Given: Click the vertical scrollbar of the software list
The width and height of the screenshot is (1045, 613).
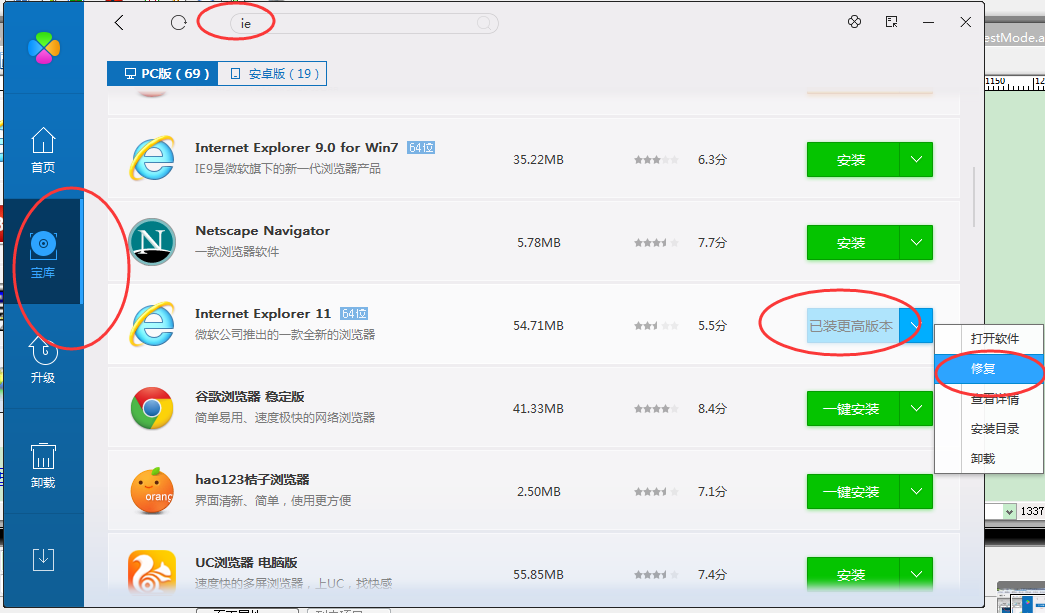Looking at the screenshot, I should (x=974, y=196).
